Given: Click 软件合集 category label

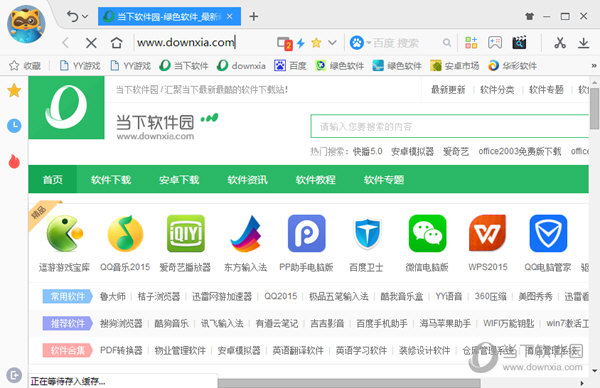Looking at the screenshot, I should click(67, 350).
